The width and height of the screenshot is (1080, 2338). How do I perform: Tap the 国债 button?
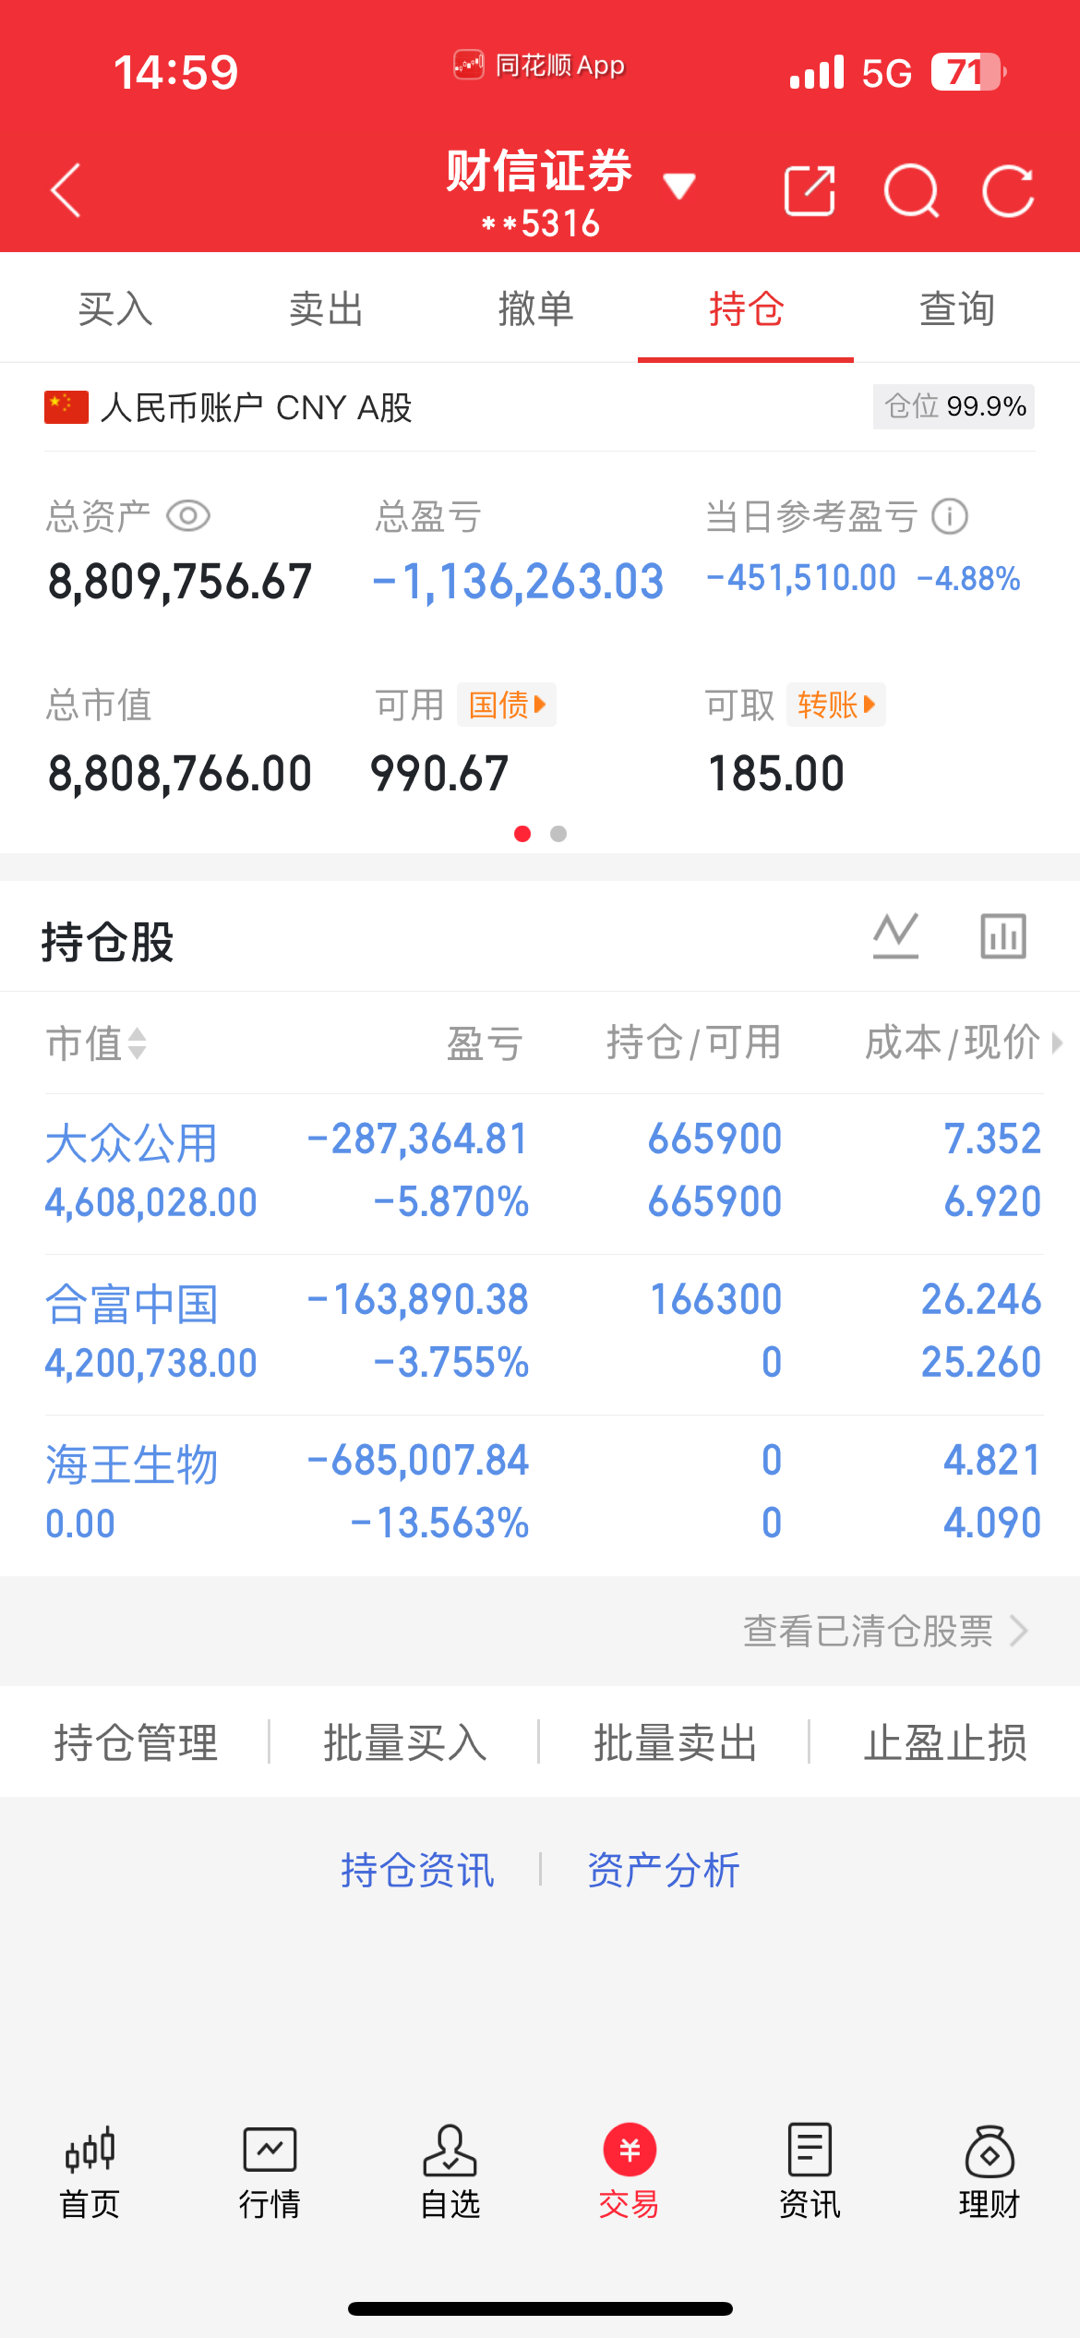pyautogui.click(x=507, y=705)
